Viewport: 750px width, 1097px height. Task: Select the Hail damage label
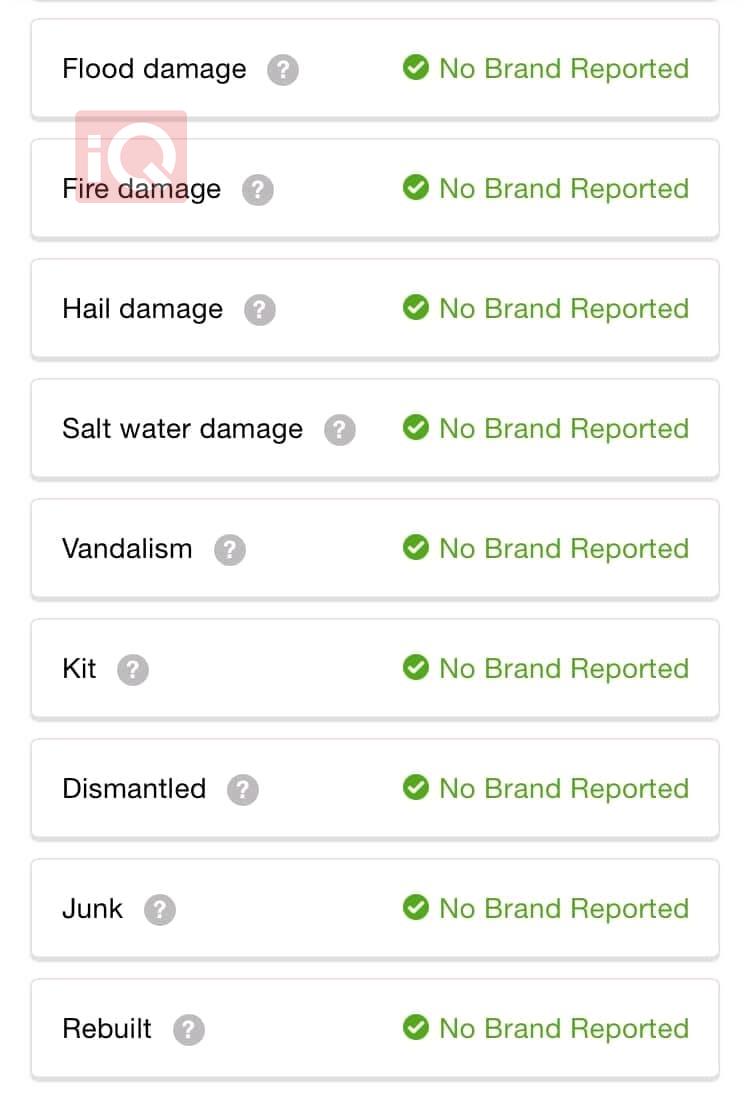pos(143,309)
